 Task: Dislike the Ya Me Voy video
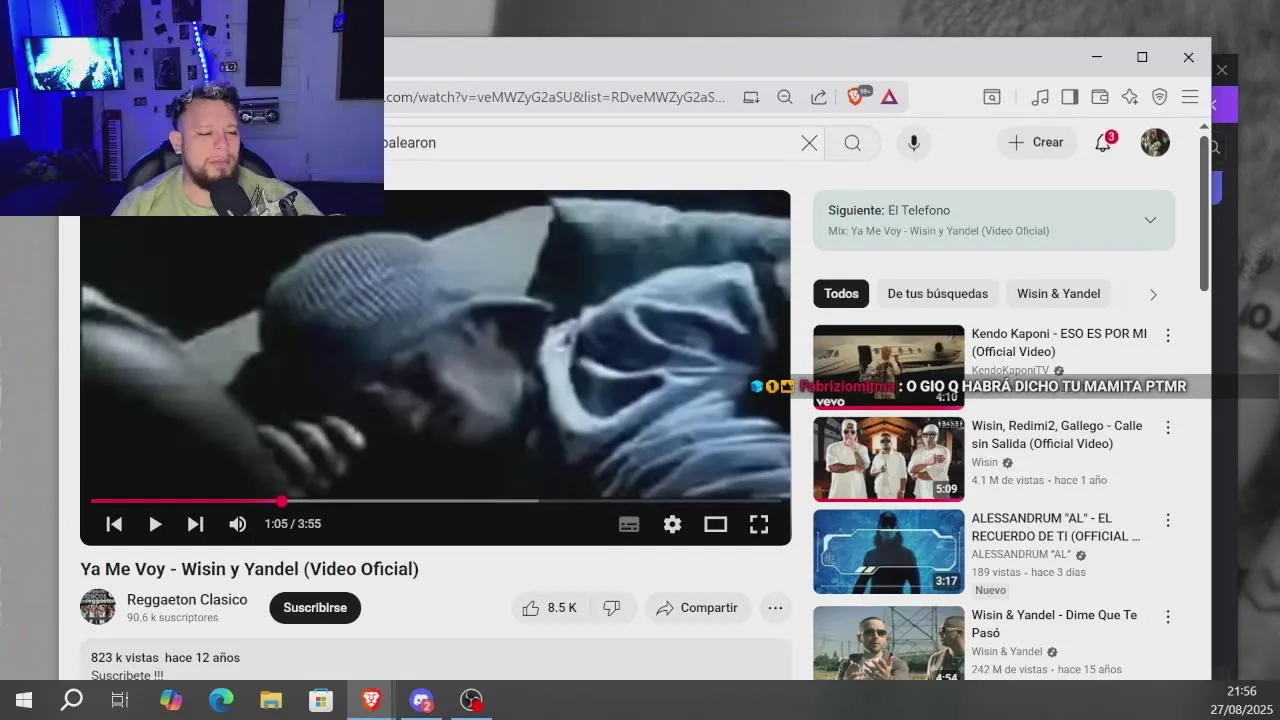(x=612, y=608)
